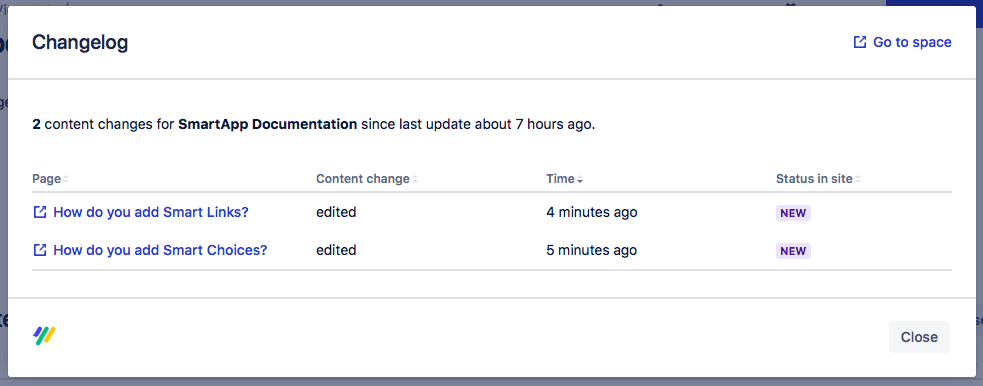The height and width of the screenshot is (386, 983).
Task: Click the colorful striped logo in the footer
Action: pyautogui.click(x=45, y=336)
